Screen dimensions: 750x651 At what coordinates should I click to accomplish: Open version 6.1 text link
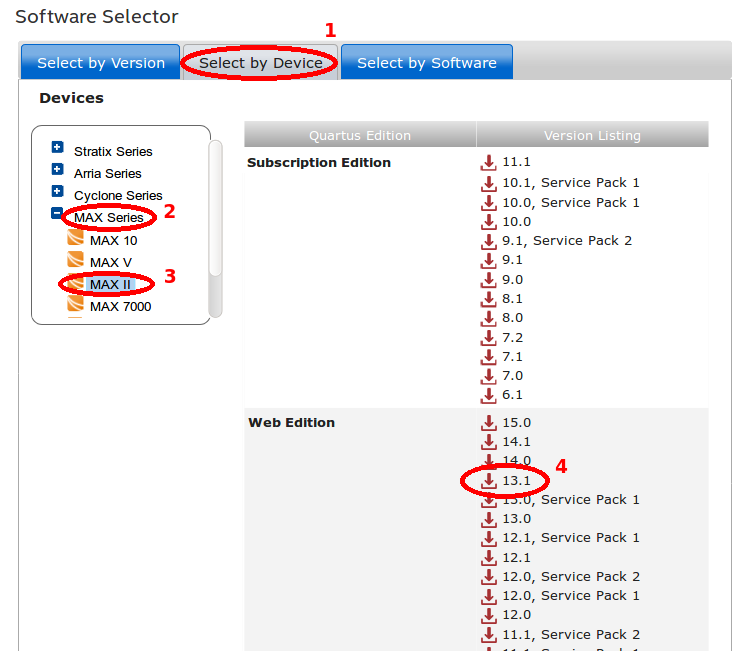click(512, 395)
